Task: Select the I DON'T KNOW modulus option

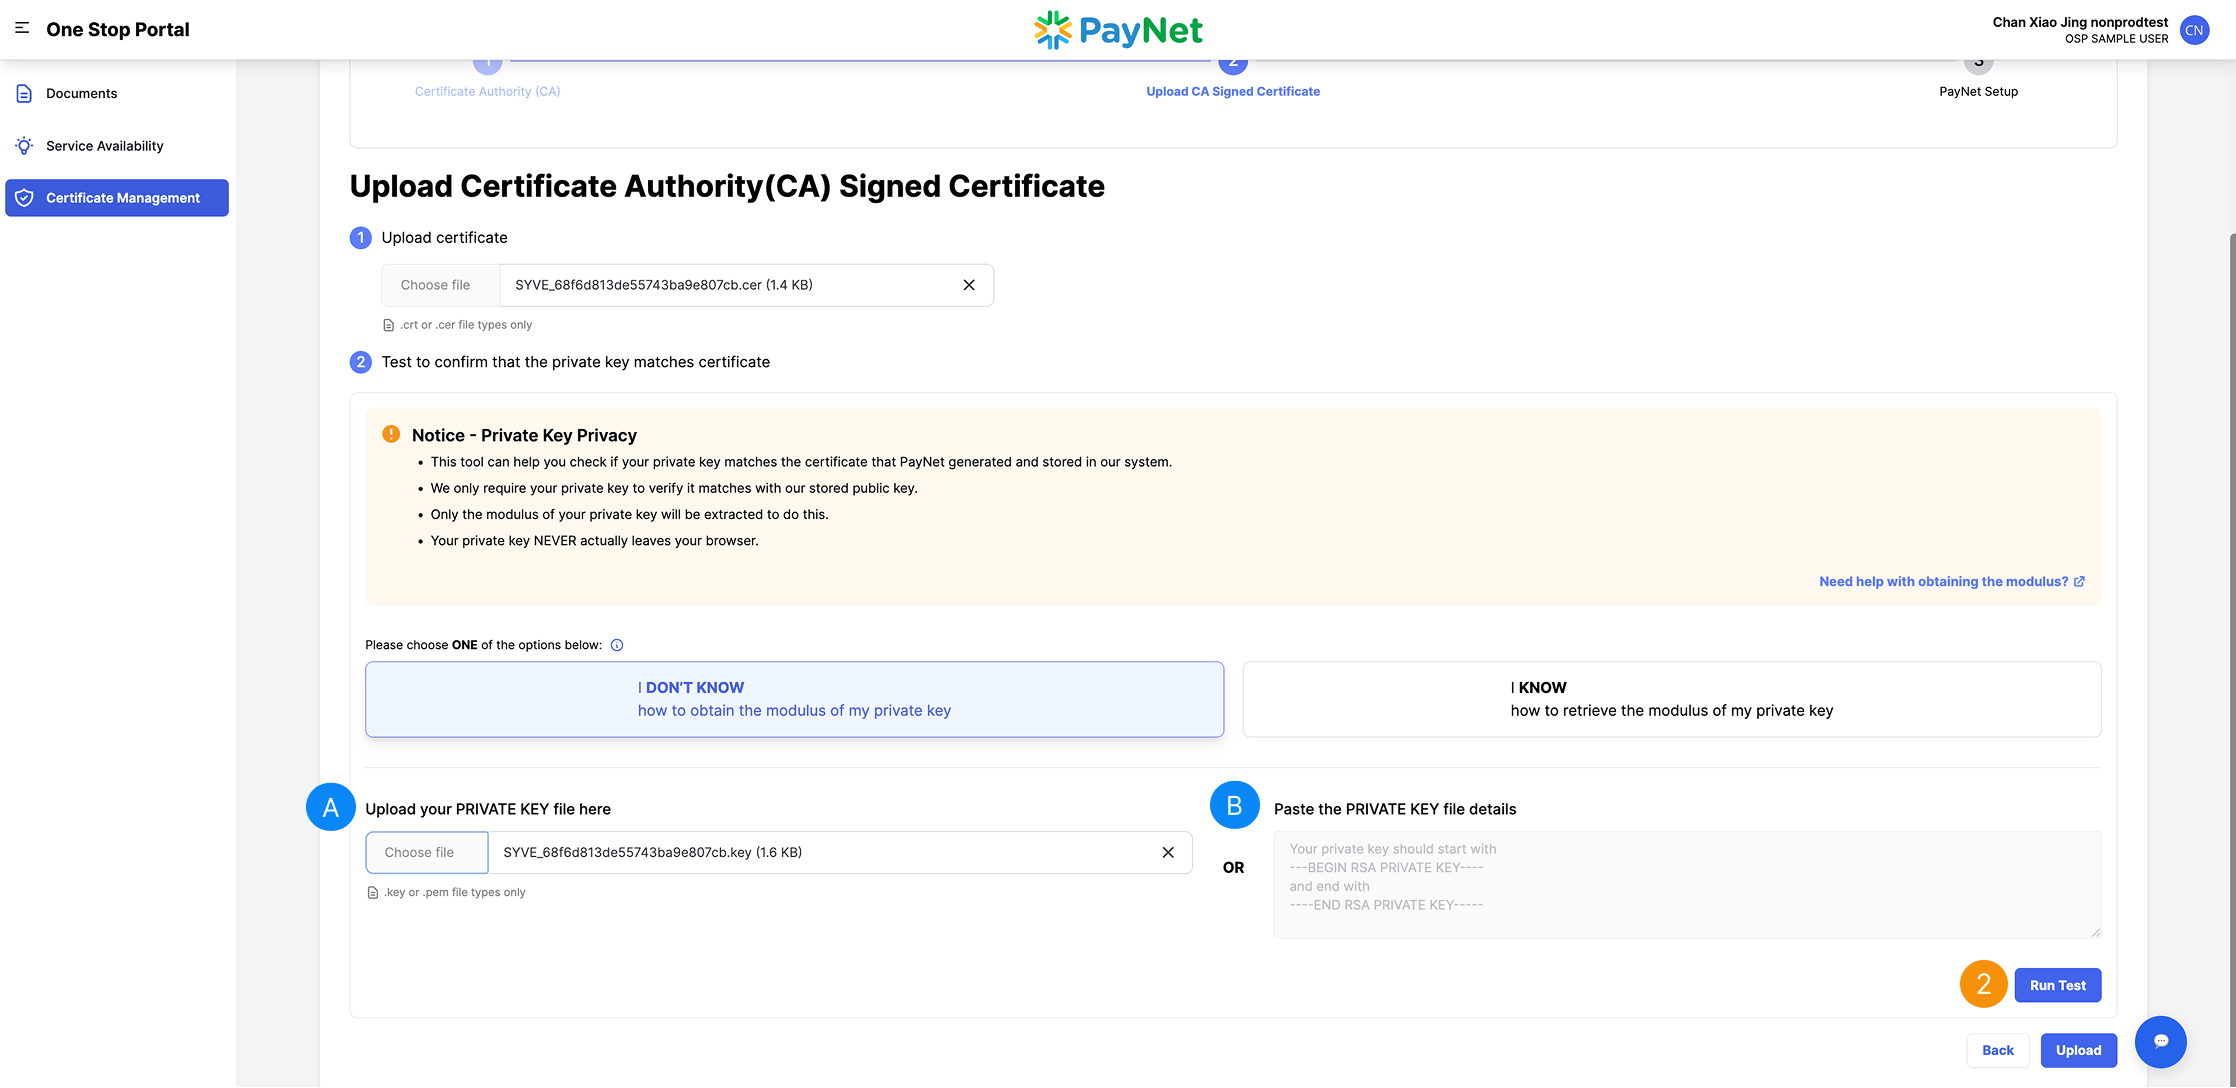Action: click(x=794, y=698)
